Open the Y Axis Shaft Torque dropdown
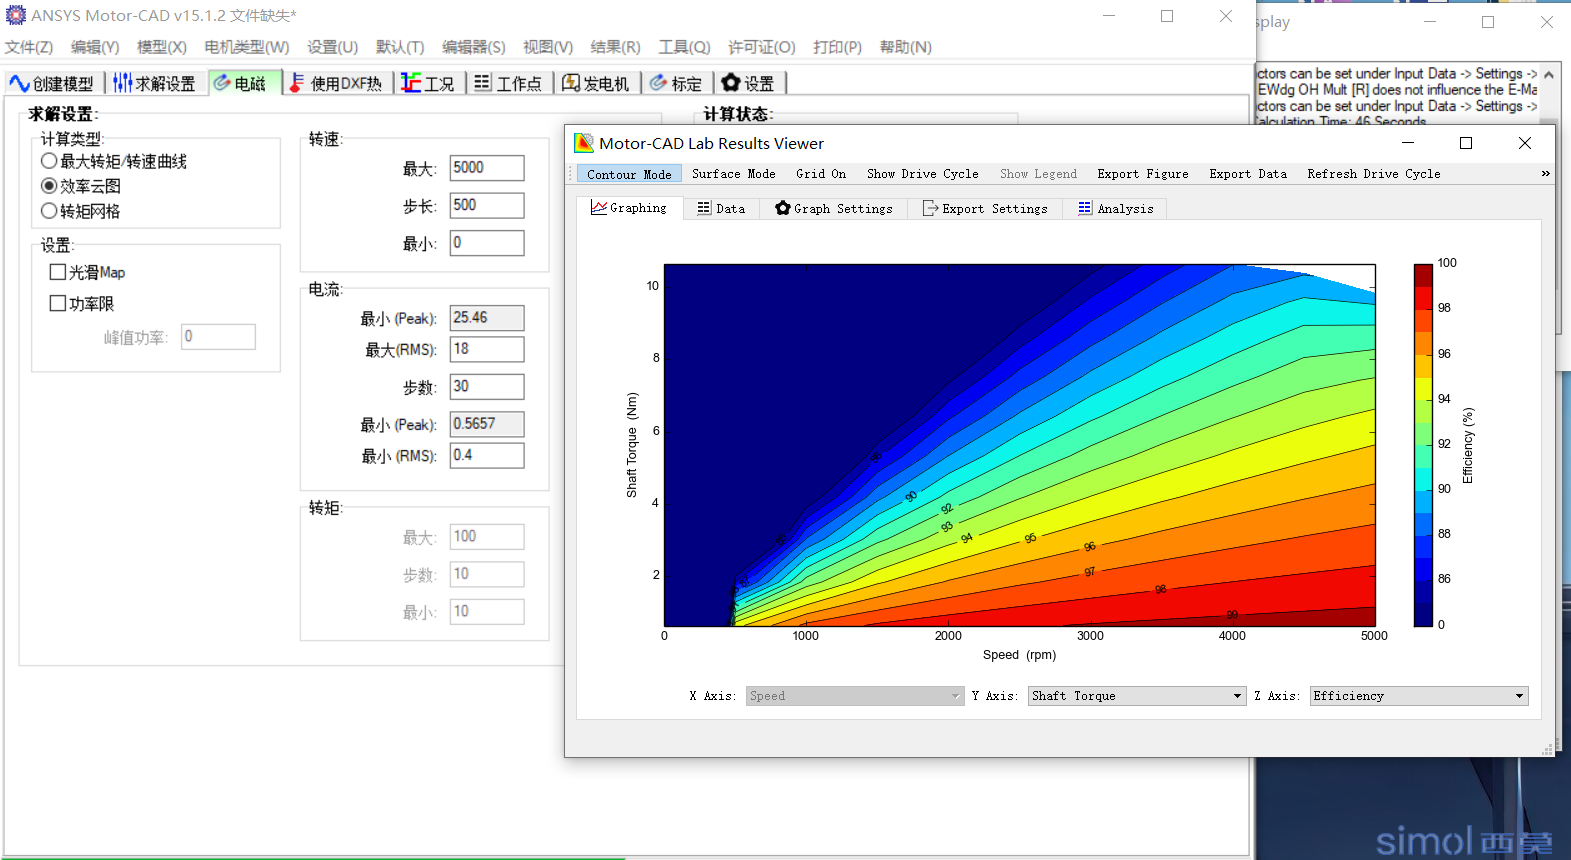 tap(1136, 696)
